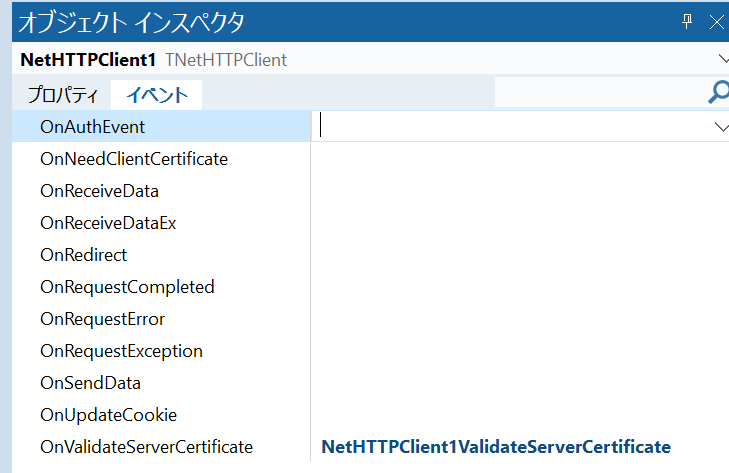The image size is (729, 473).
Task: Select the OnRequestException event
Action: click(121, 351)
